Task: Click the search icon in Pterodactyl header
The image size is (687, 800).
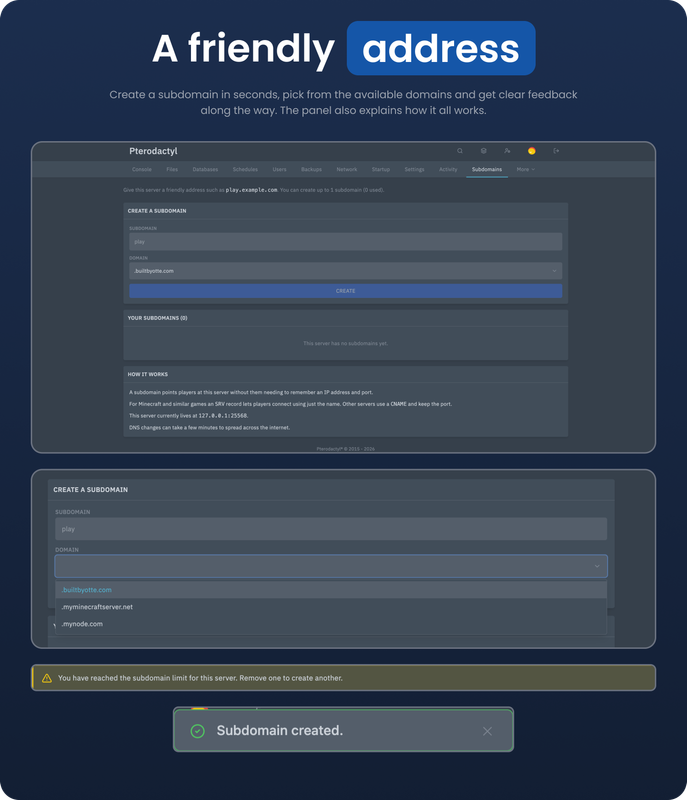Action: point(460,151)
